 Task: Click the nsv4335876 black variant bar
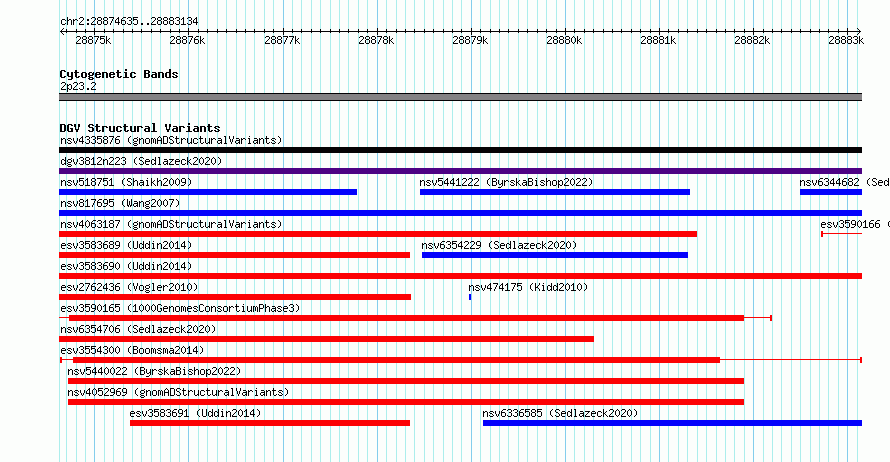[460, 150]
